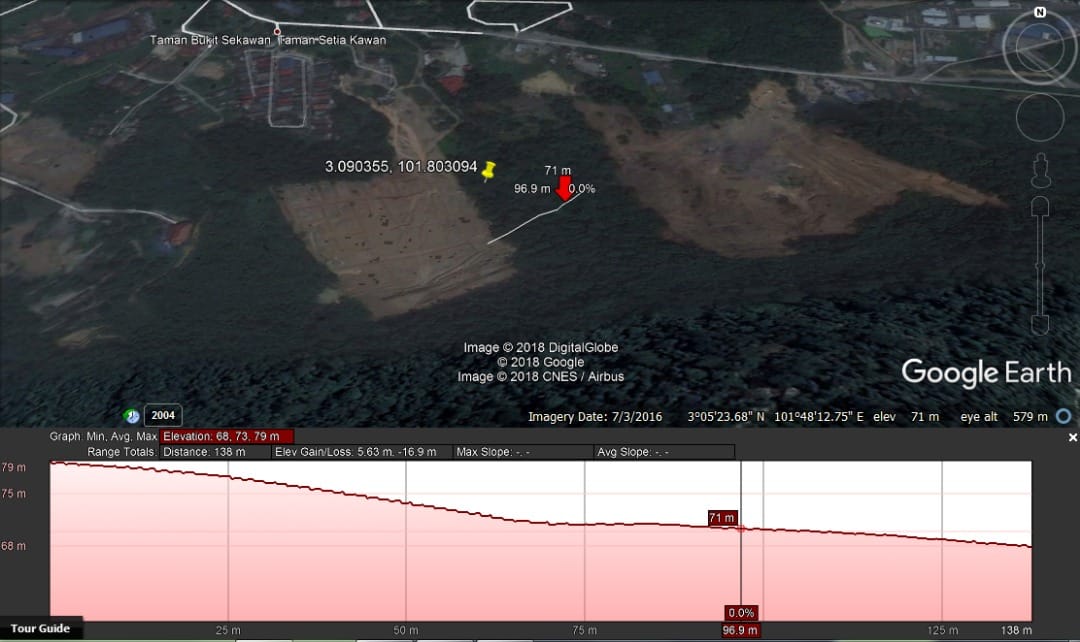Click the Street View pegman icon
The image size is (1080, 642).
click(1040, 170)
